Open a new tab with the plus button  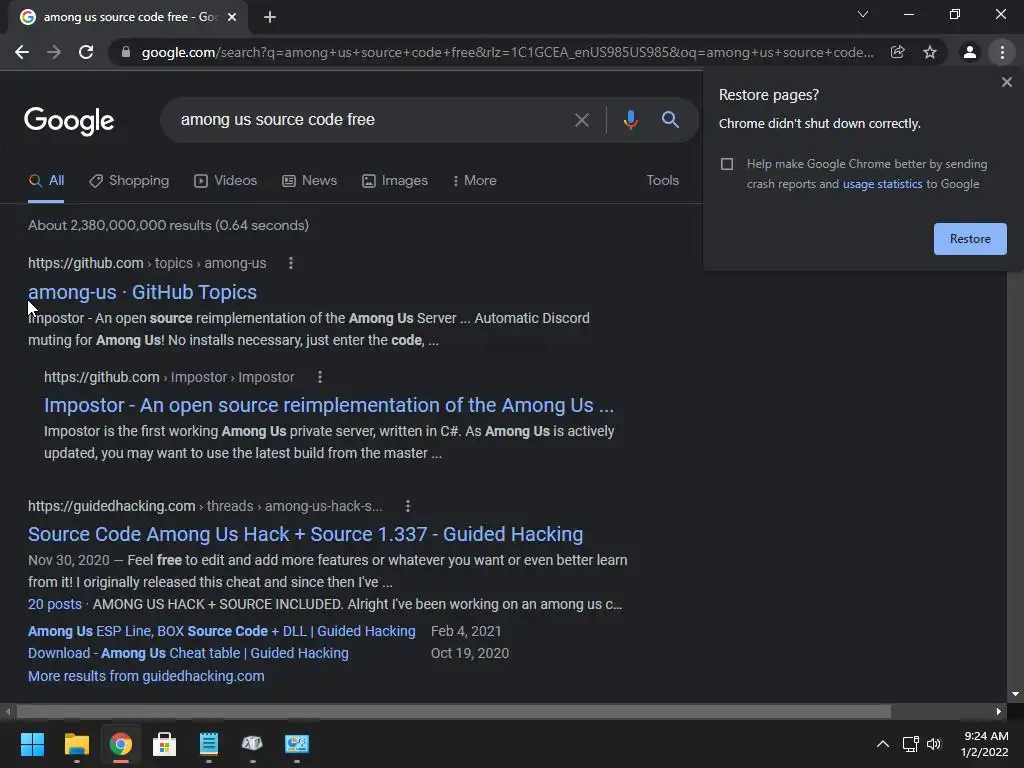pos(270,18)
